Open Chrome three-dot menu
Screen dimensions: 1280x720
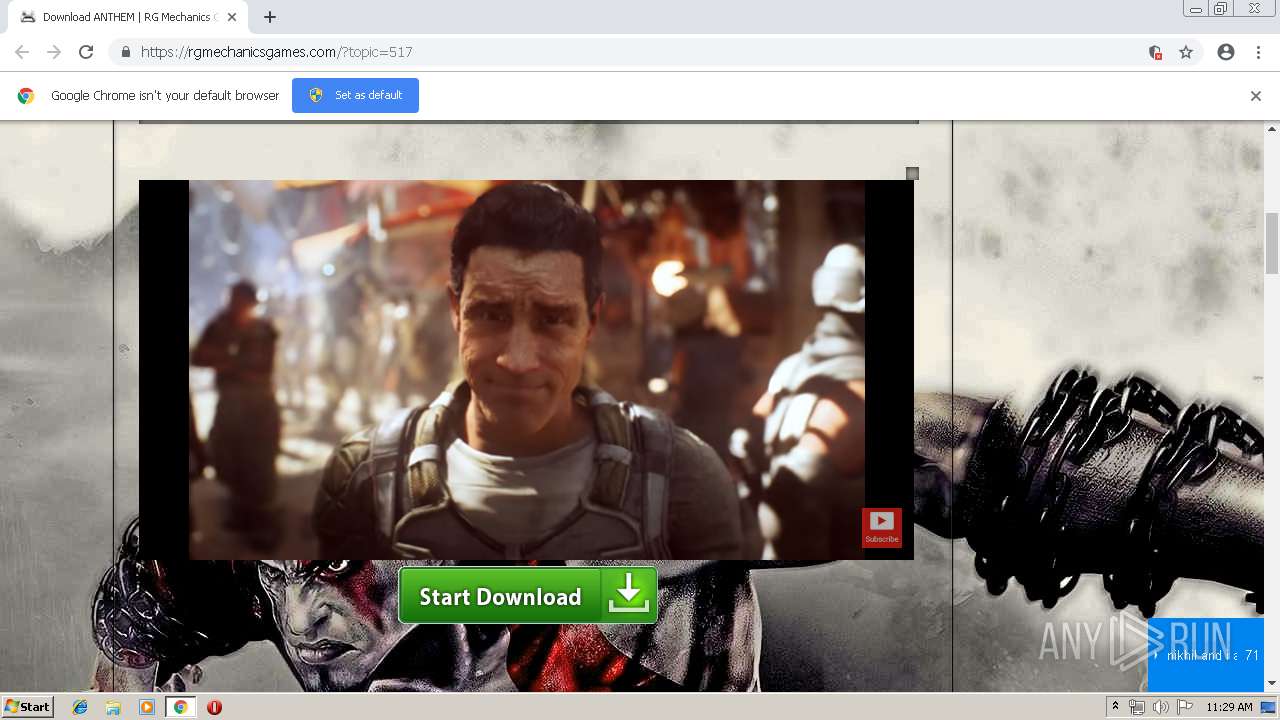(1258, 52)
